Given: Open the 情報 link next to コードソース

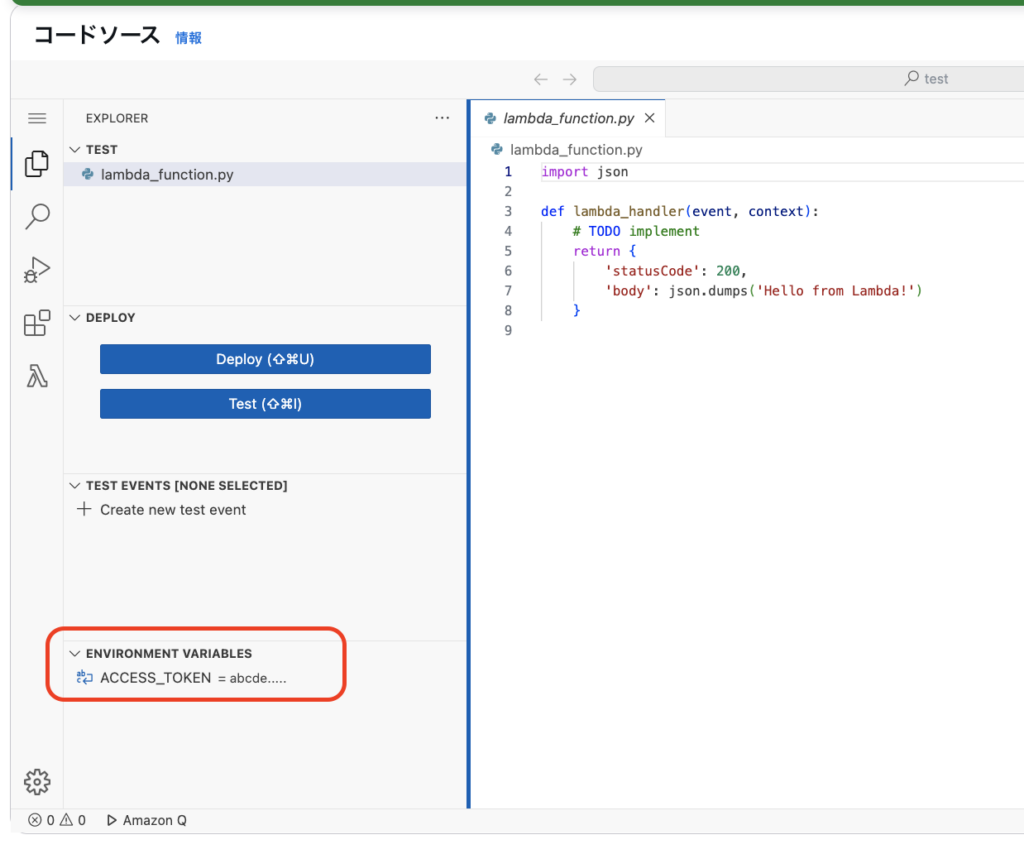Looking at the screenshot, I should point(188,37).
